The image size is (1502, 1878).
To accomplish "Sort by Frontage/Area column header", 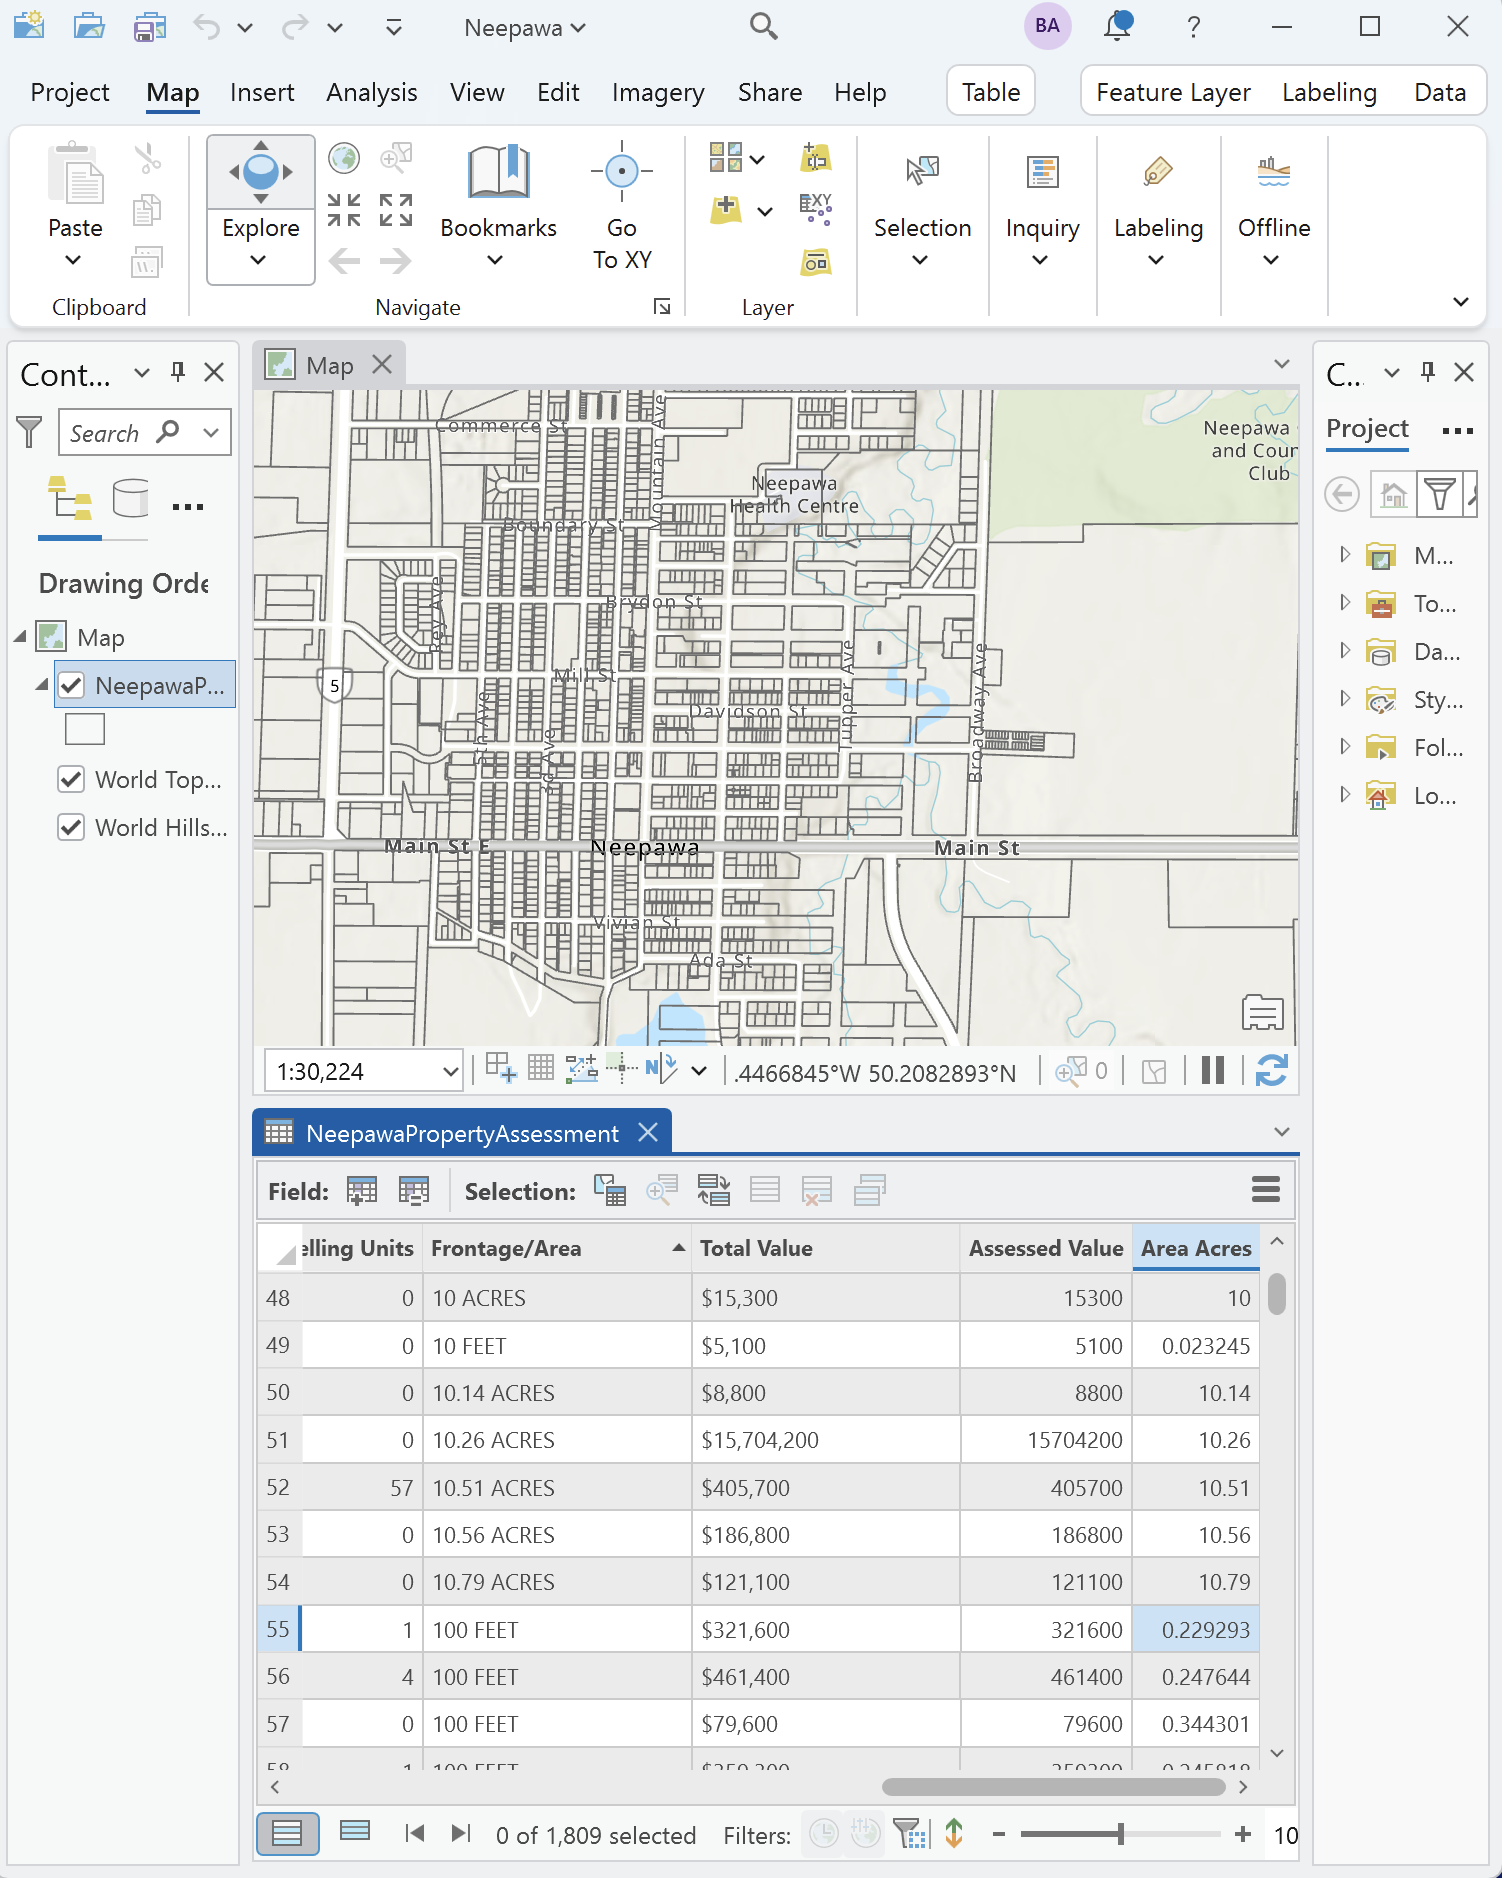I will click(x=556, y=1248).
